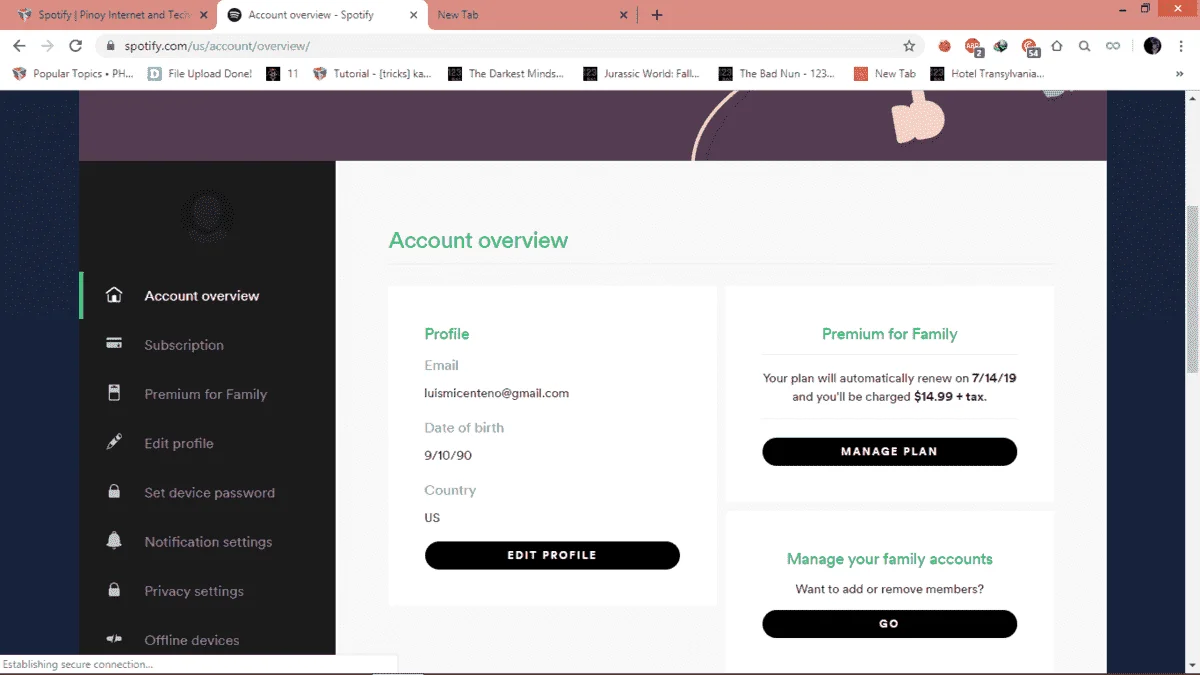Open Offline devices in the sidebar
1200x675 pixels.
(192, 640)
